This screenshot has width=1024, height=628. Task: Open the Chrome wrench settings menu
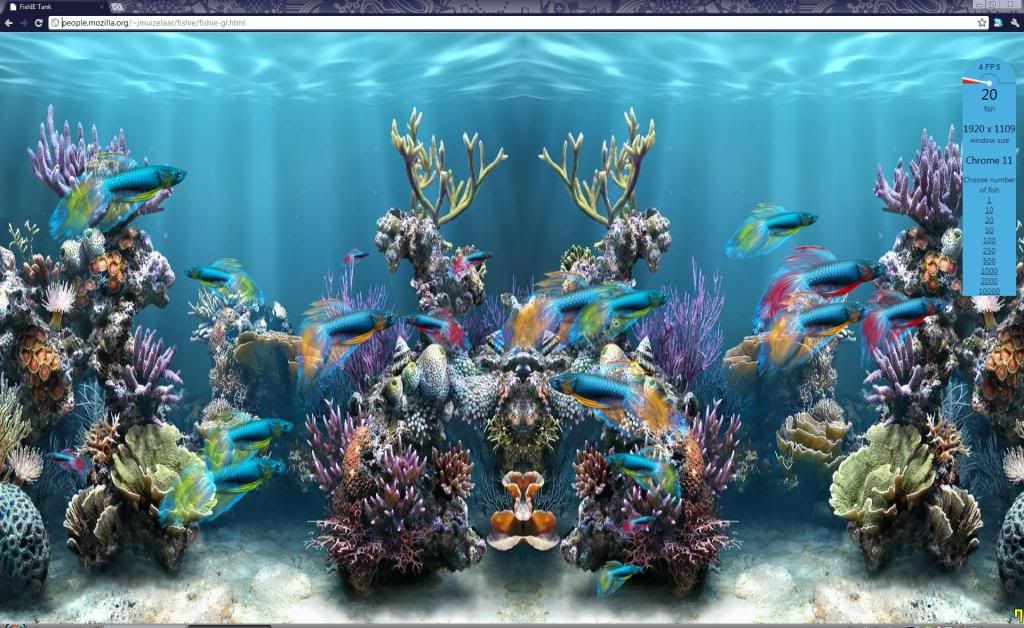1014,22
